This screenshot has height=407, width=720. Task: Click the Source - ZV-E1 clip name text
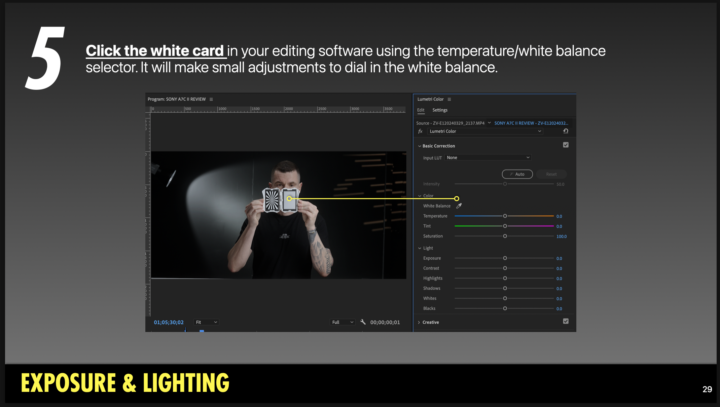(450, 123)
